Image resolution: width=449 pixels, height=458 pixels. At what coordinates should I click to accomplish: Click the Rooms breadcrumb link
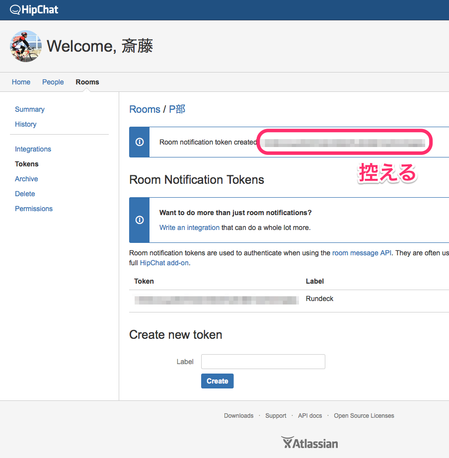pyautogui.click(x=145, y=109)
